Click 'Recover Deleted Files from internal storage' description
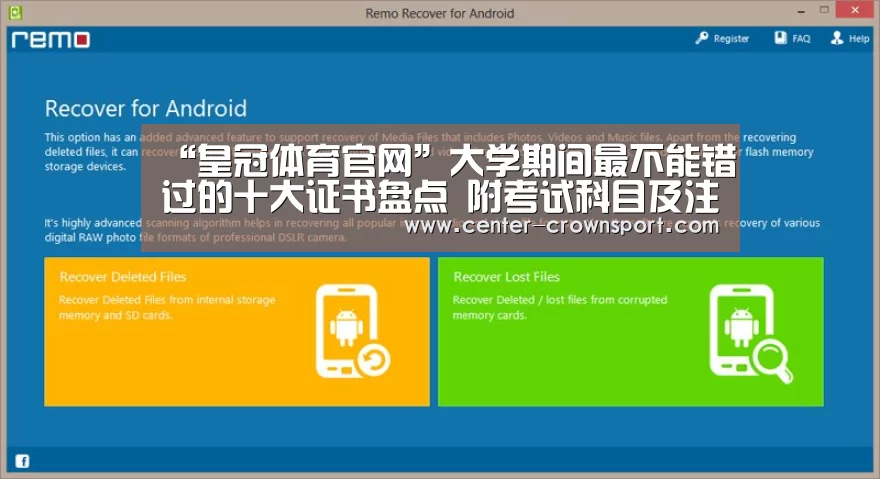This screenshot has width=880, height=479. coord(167,307)
